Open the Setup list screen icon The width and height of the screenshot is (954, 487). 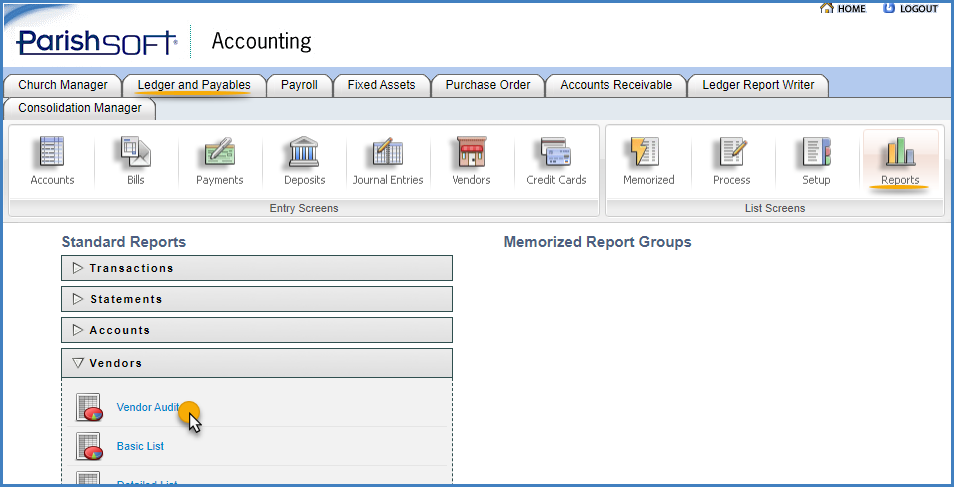[816, 152]
